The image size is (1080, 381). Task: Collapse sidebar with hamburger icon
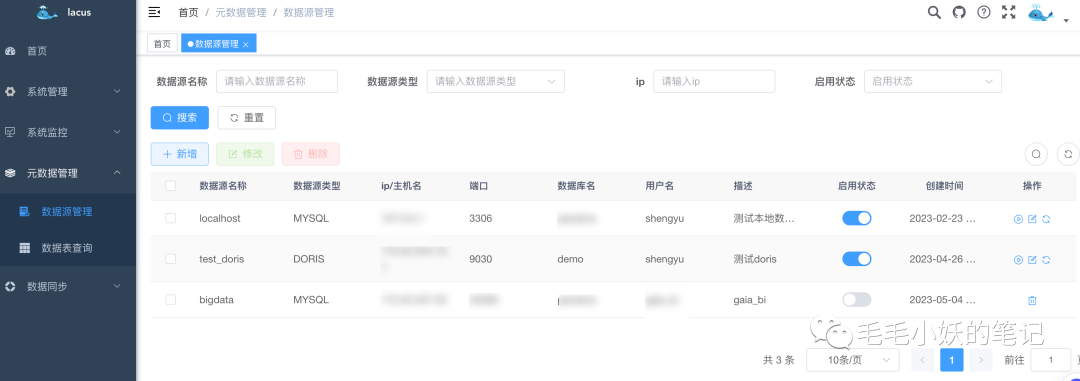154,12
